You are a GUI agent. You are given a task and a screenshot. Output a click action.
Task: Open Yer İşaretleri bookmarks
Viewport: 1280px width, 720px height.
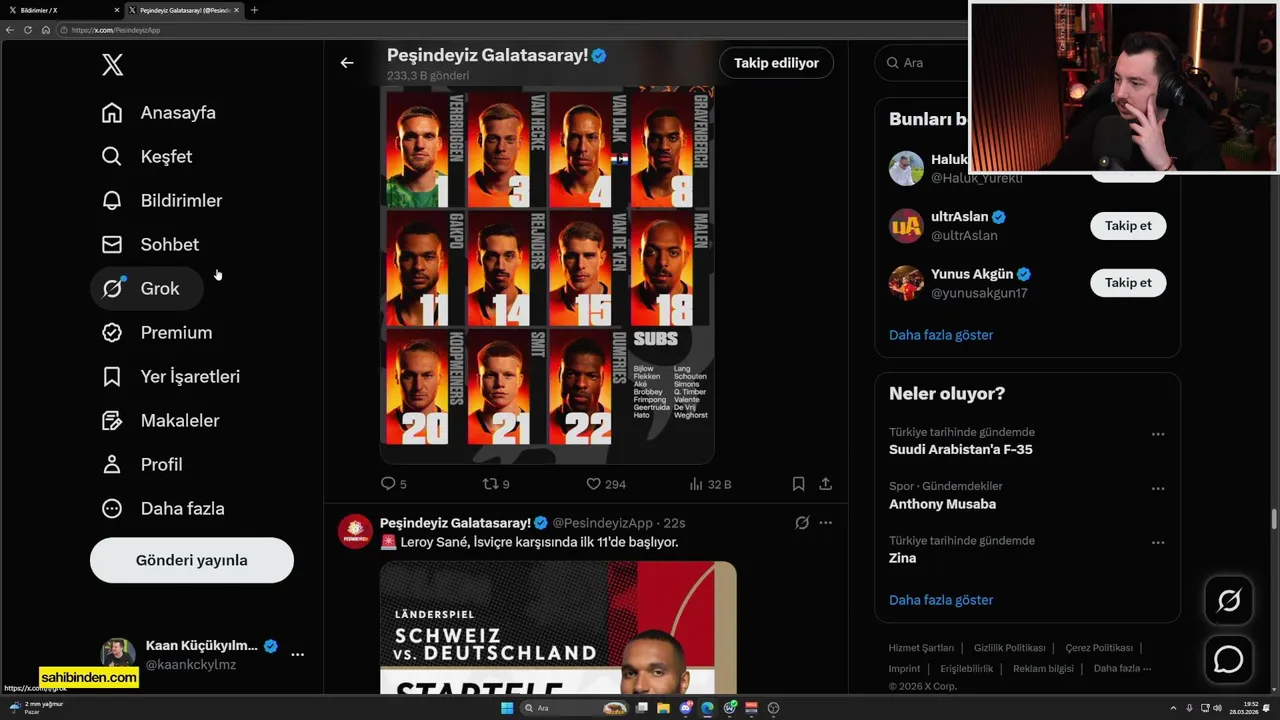[x=171, y=377]
